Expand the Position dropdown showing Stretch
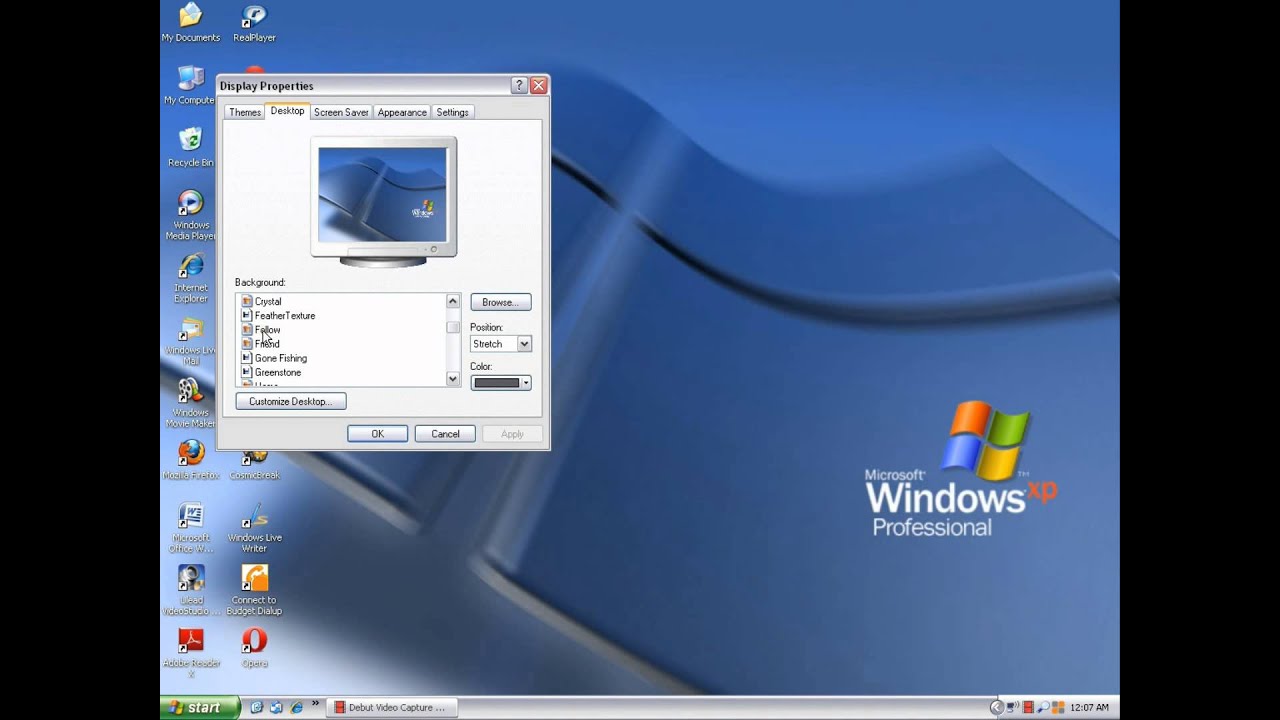The width and height of the screenshot is (1280, 720). click(x=524, y=344)
